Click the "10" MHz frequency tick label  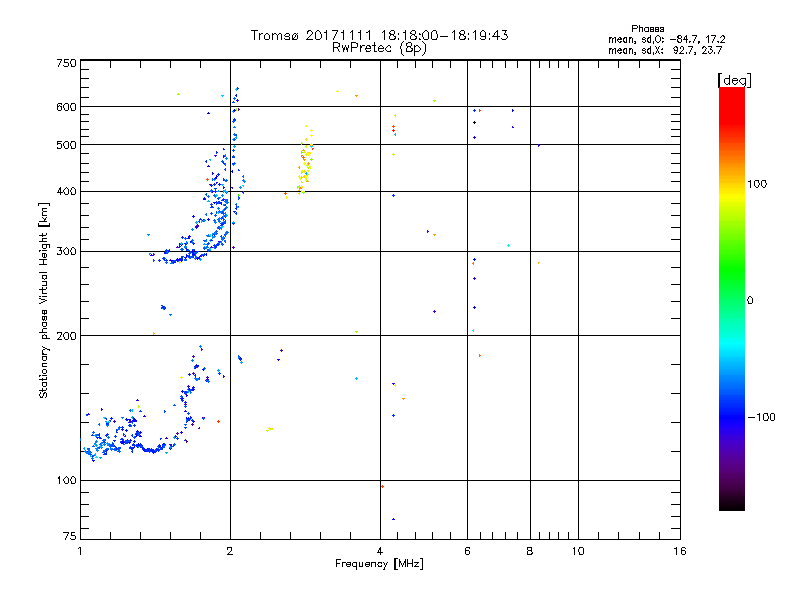coord(578,551)
